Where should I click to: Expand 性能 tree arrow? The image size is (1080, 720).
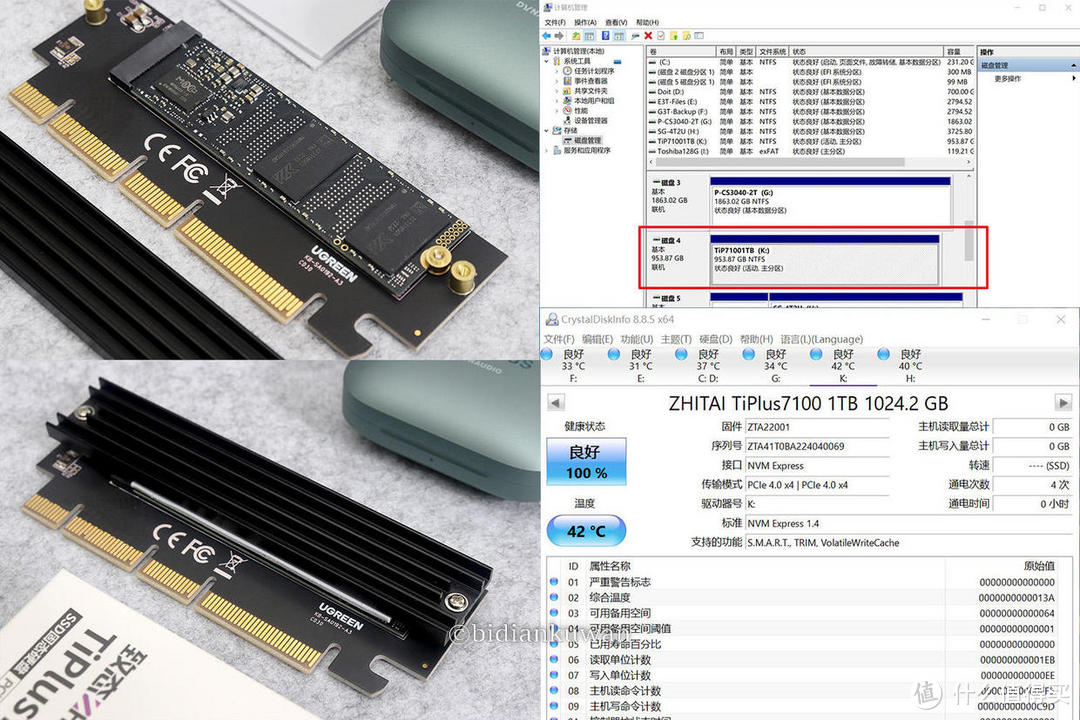pos(557,110)
